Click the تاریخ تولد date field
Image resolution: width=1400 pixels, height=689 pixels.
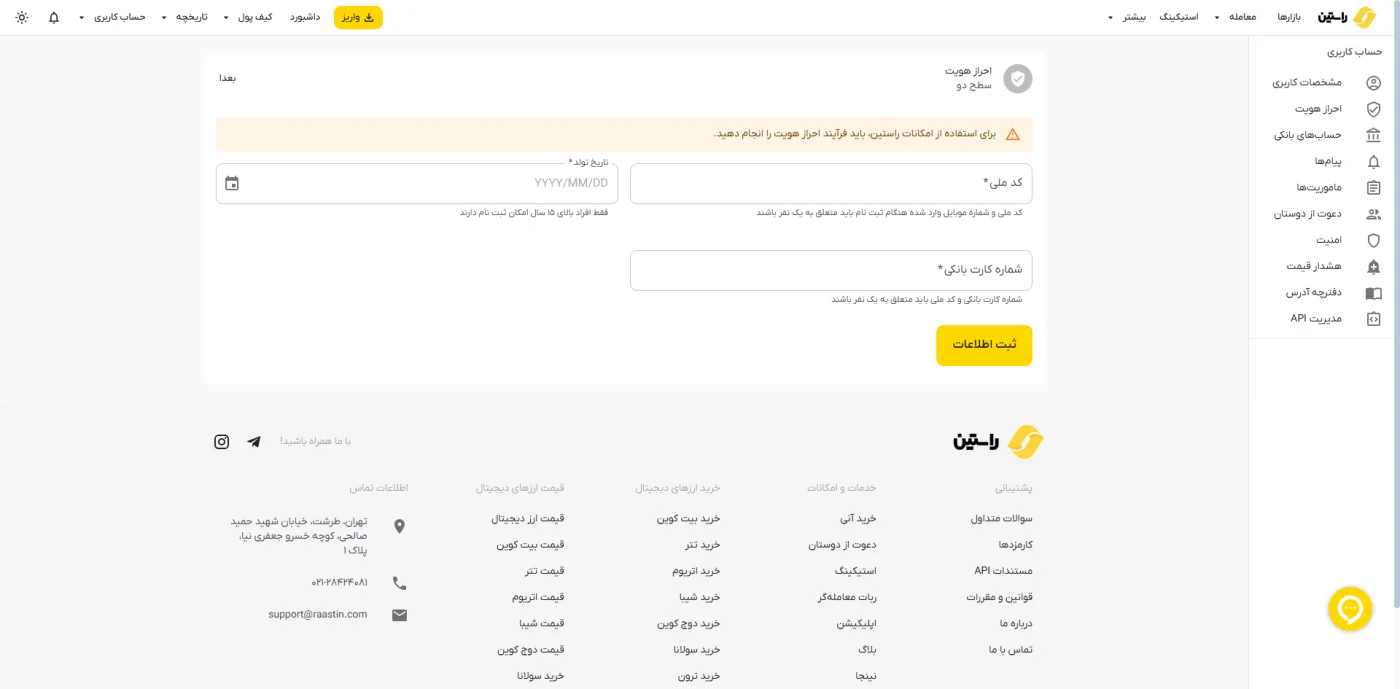tap(417, 184)
